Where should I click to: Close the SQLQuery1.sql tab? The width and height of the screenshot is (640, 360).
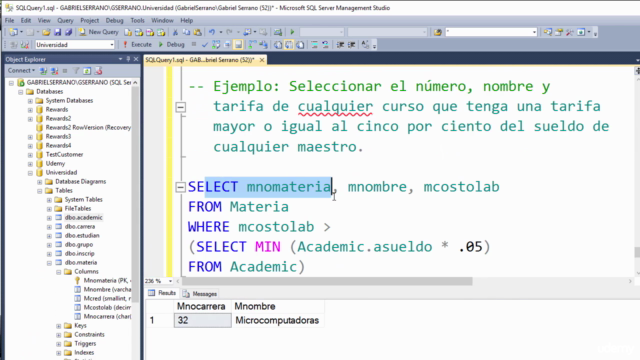[262, 60]
